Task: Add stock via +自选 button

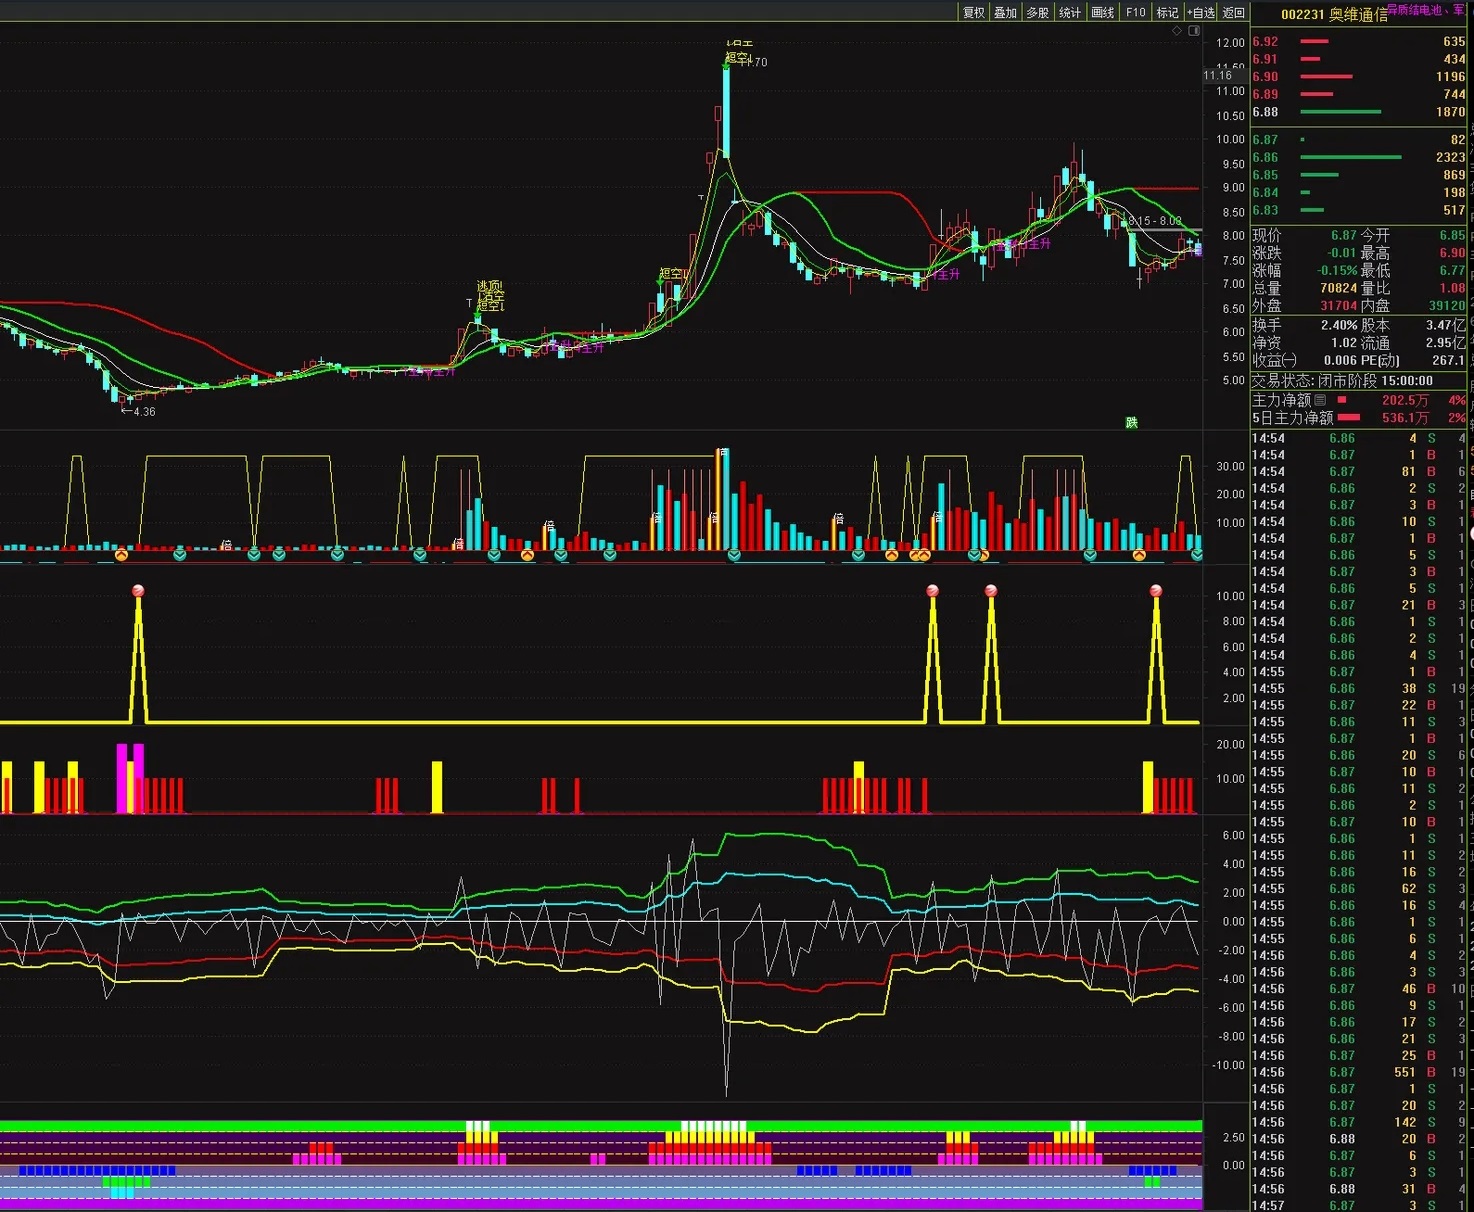Action: 1201,12
